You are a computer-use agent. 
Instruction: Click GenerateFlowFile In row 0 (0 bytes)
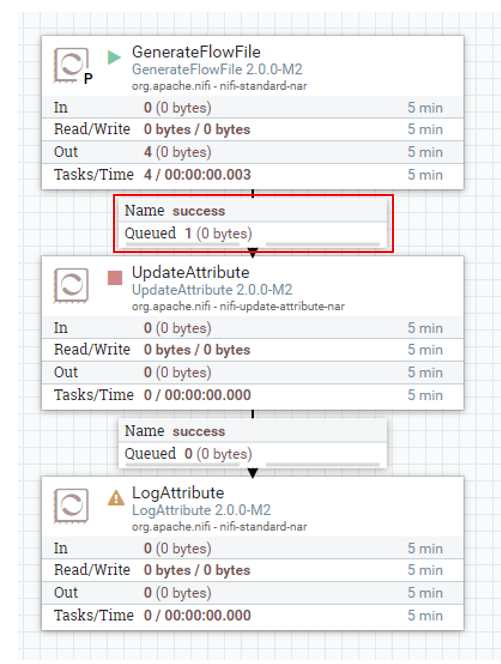[253, 107]
